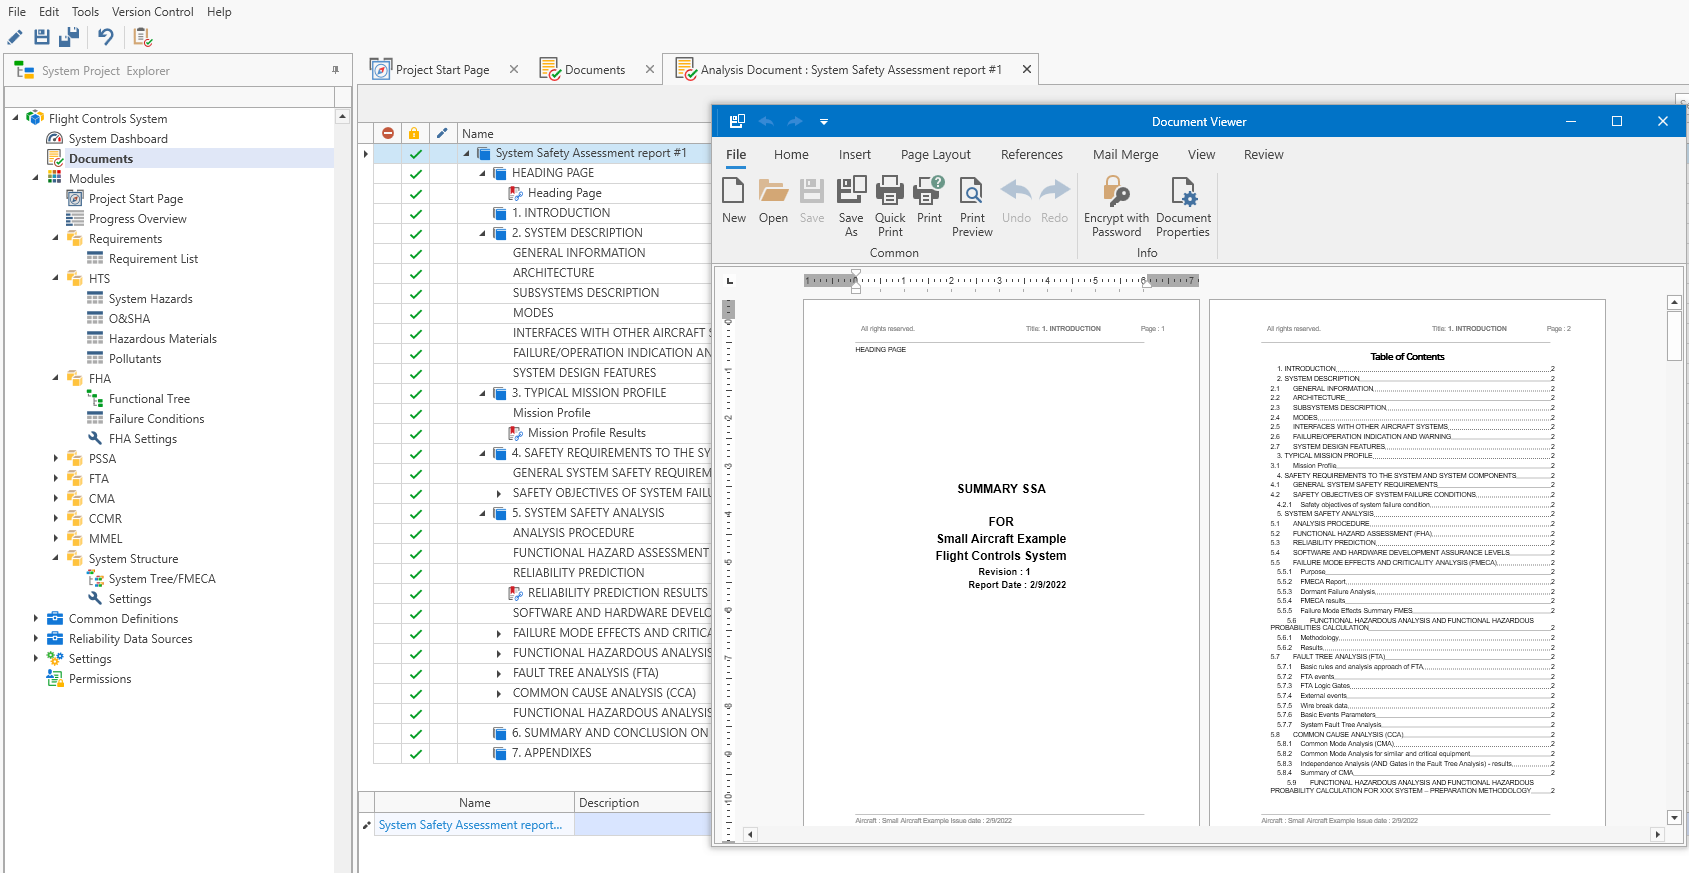Image resolution: width=1689 pixels, height=873 pixels.
Task: Open the Mail Merge ribbon tab
Action: click(x=1125, y=155)
